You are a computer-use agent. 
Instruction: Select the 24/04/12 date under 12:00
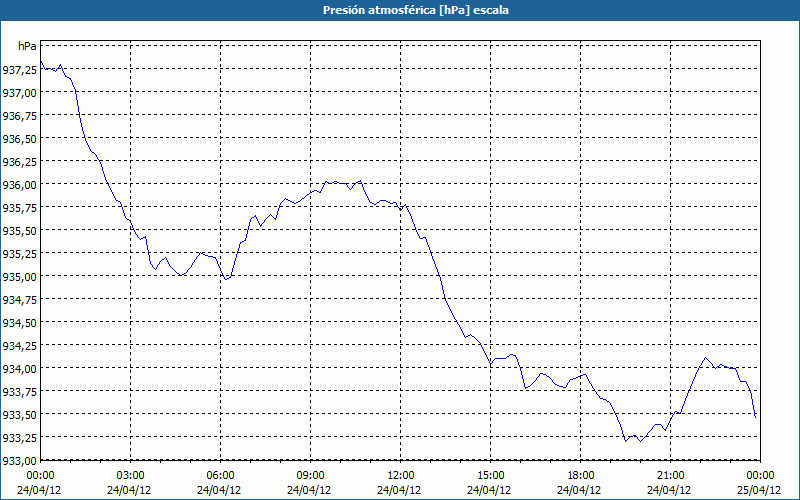pyautogui.click(x=399, y=490)
